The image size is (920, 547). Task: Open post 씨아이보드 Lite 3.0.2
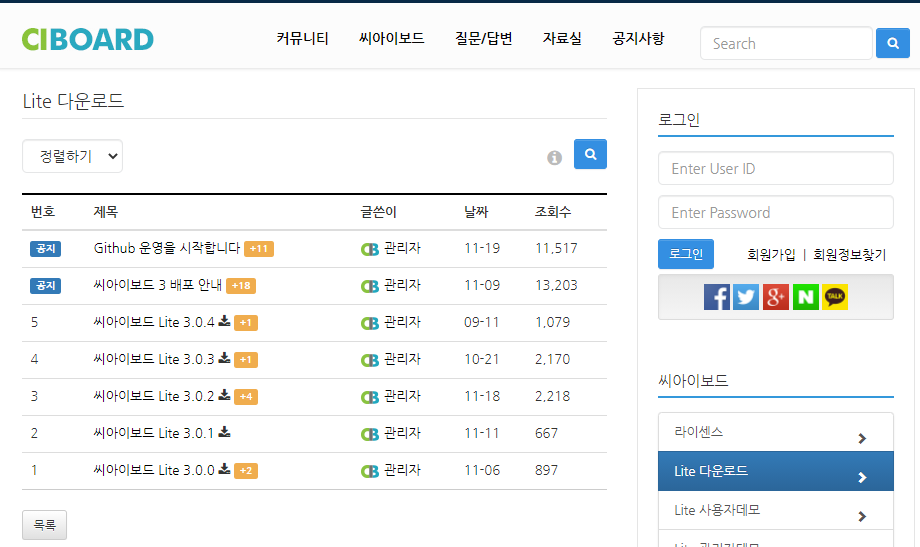tap(154, 396)
